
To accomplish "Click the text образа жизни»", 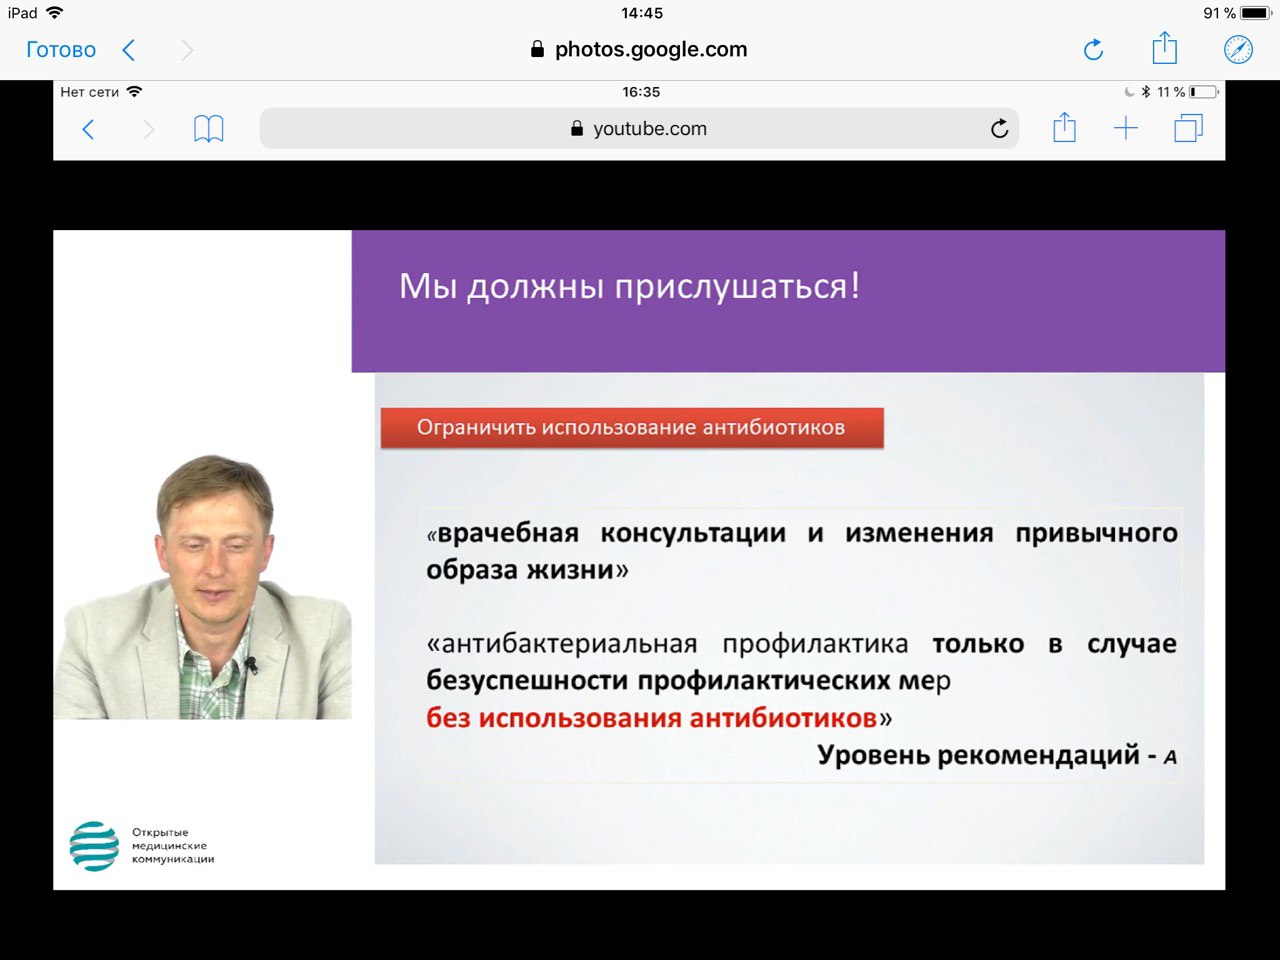I will tap(527, 570).
